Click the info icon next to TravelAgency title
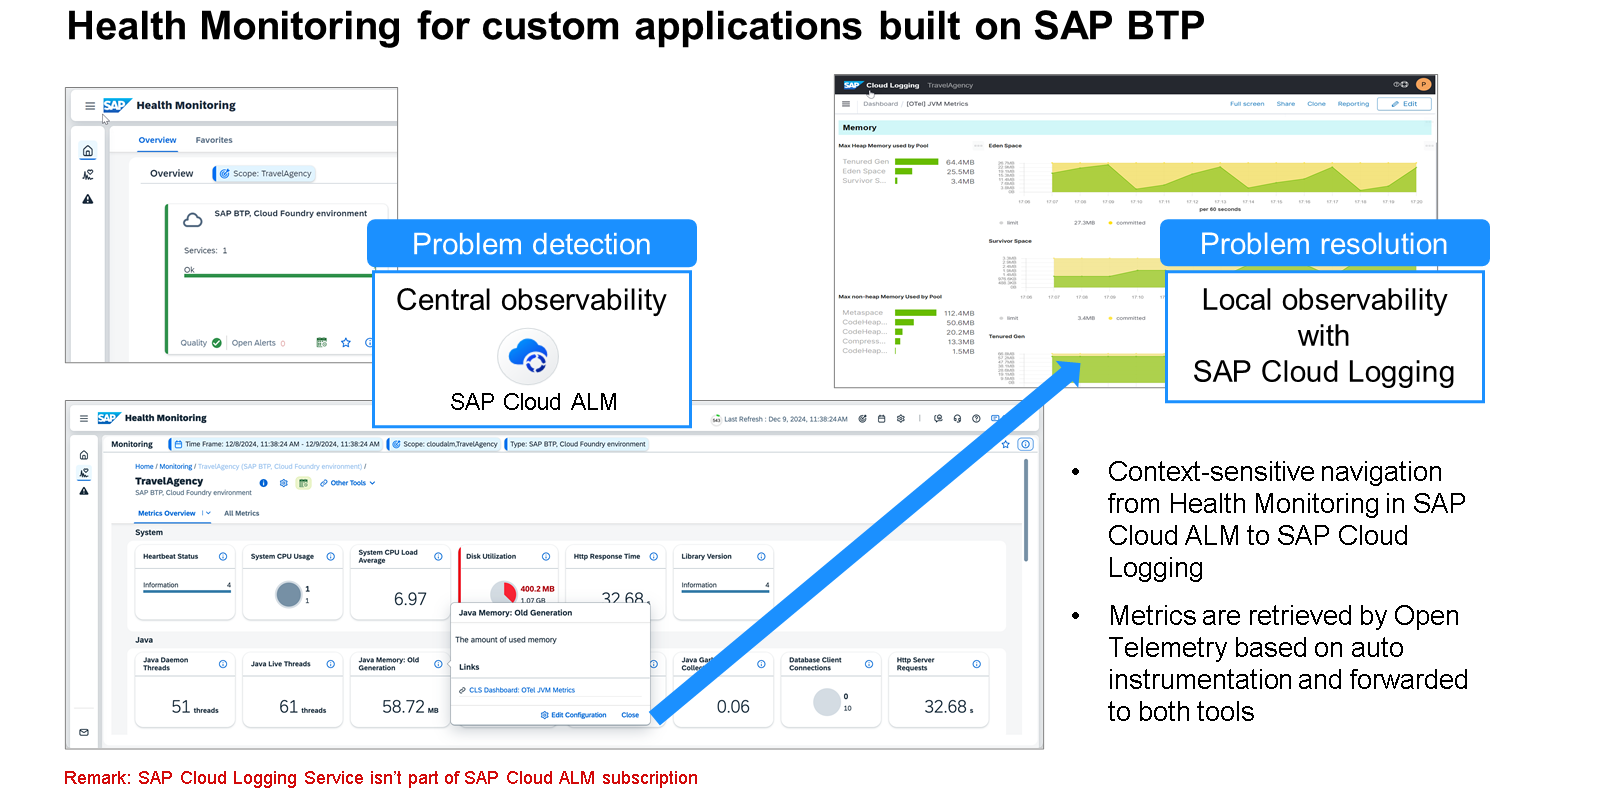 tap(264, 483)
